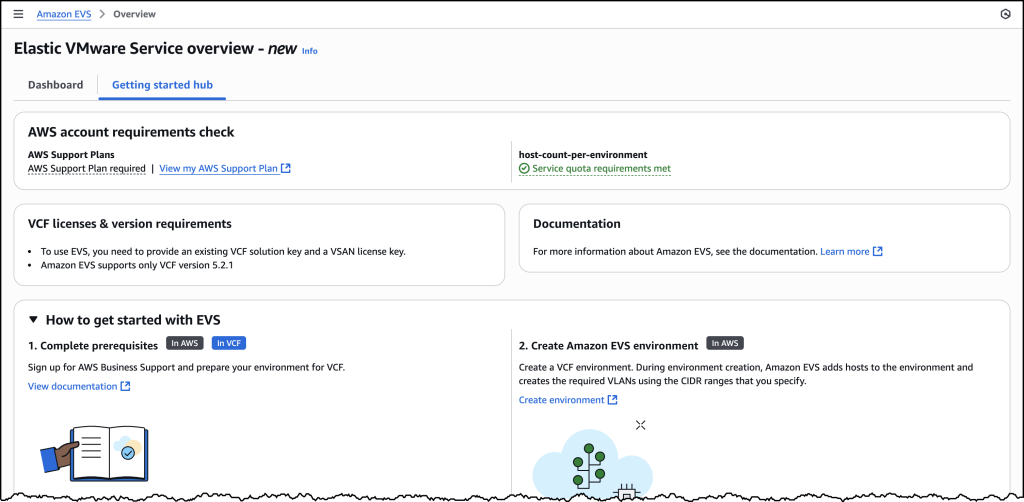Select the Getting started hub tab
The image size is (1024, 502).
pos(162,85)
